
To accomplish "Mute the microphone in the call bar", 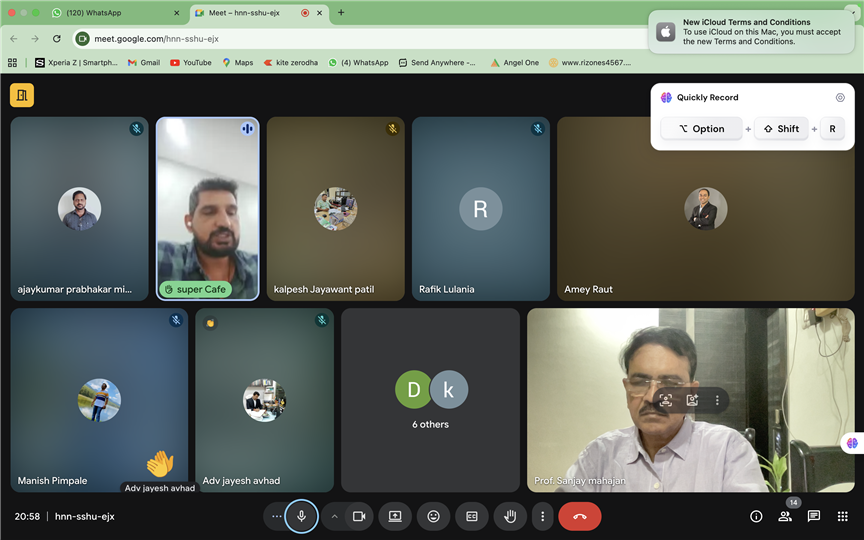I will click(301, 516).
